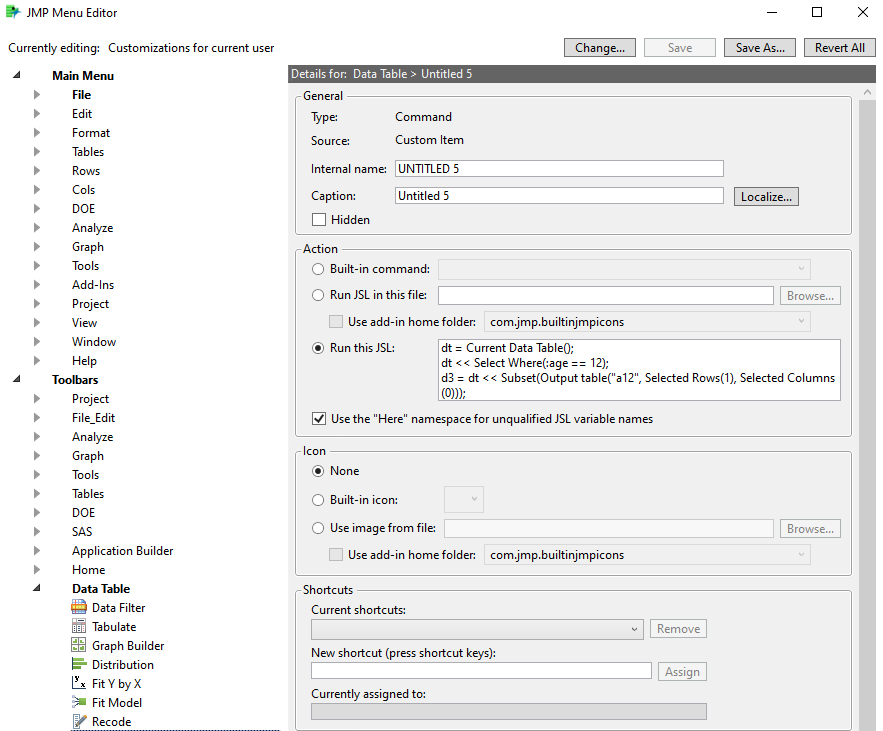Viewport: 883px width, 731px height.
Task: Click the Recode icon
Action: pos(79,721)
